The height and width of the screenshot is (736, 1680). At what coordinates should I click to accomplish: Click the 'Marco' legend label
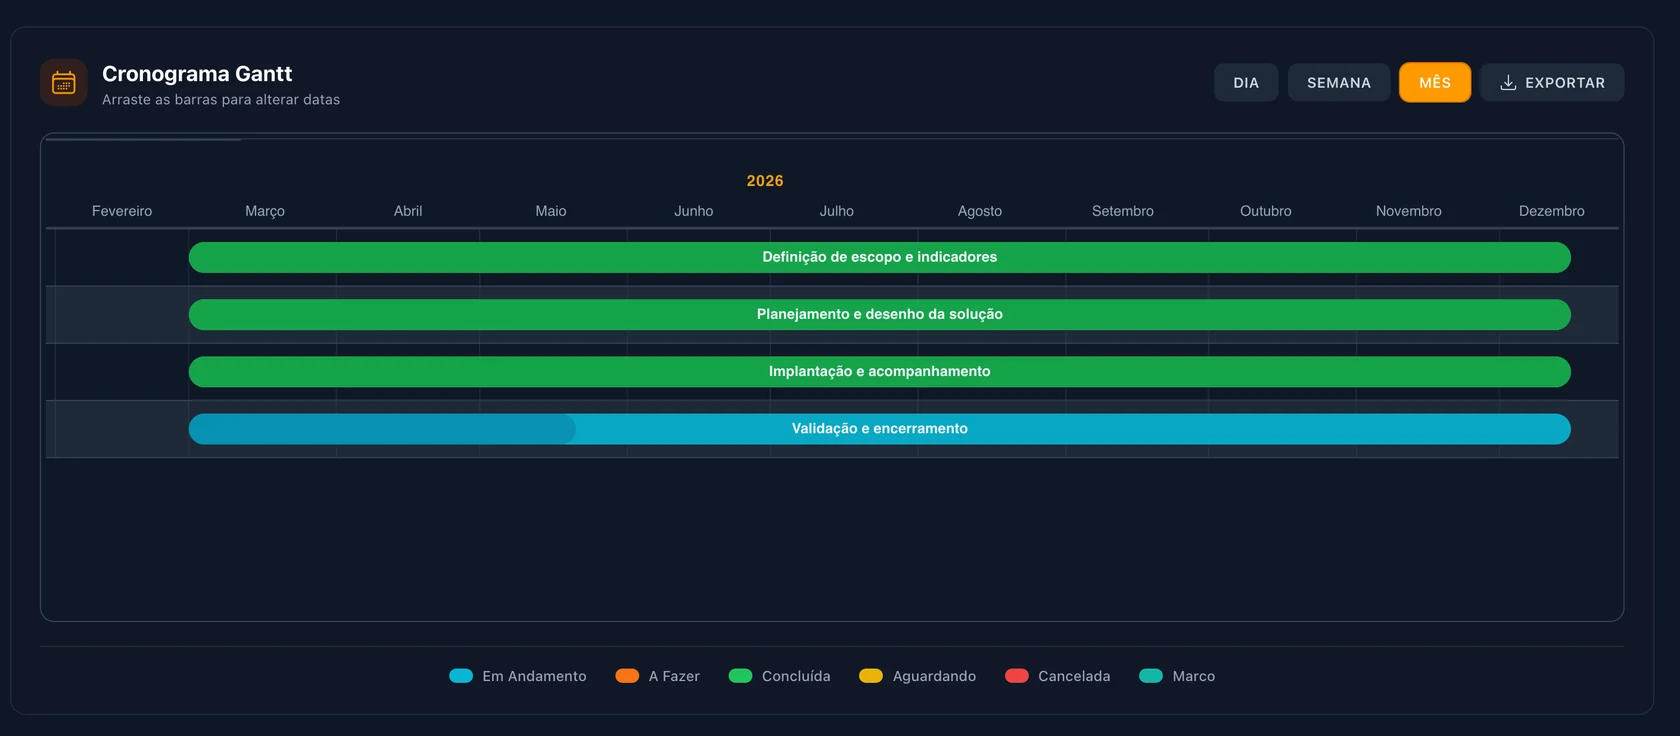click(x=1194, y=676)
